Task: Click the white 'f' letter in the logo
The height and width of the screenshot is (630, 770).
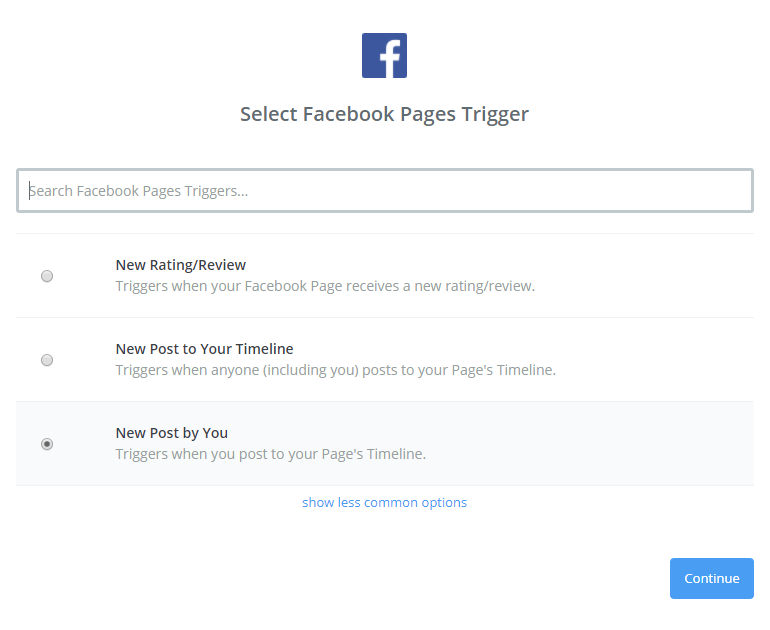Action: (x=389, y=58)
